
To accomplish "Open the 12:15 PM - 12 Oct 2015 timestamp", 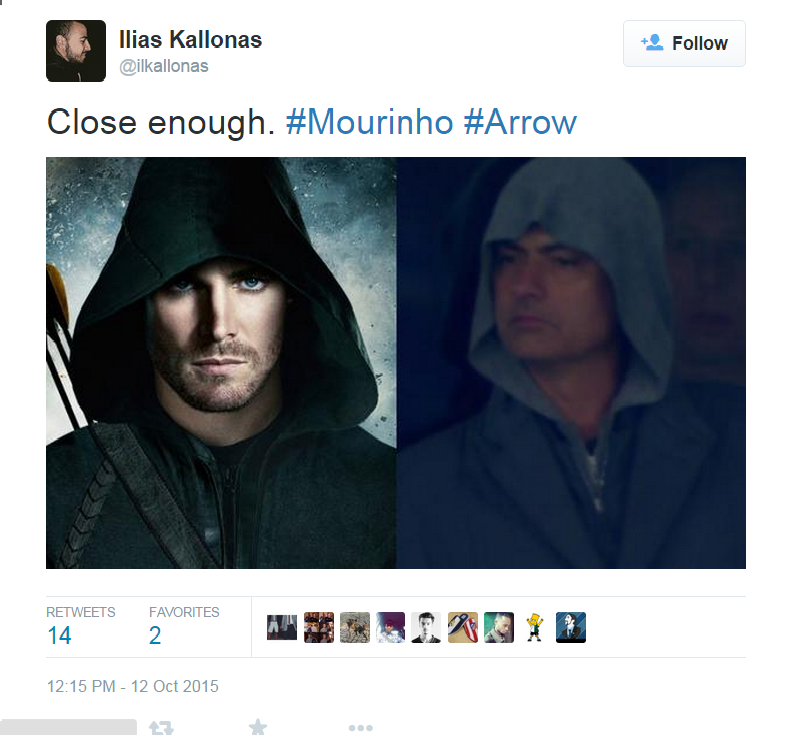I will pyautogui.click(x=133, y=686).
